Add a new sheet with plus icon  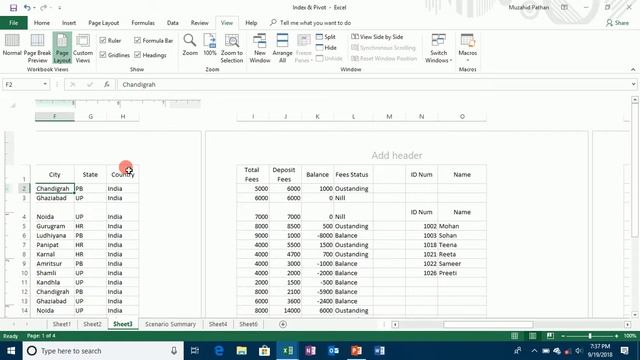282,324
